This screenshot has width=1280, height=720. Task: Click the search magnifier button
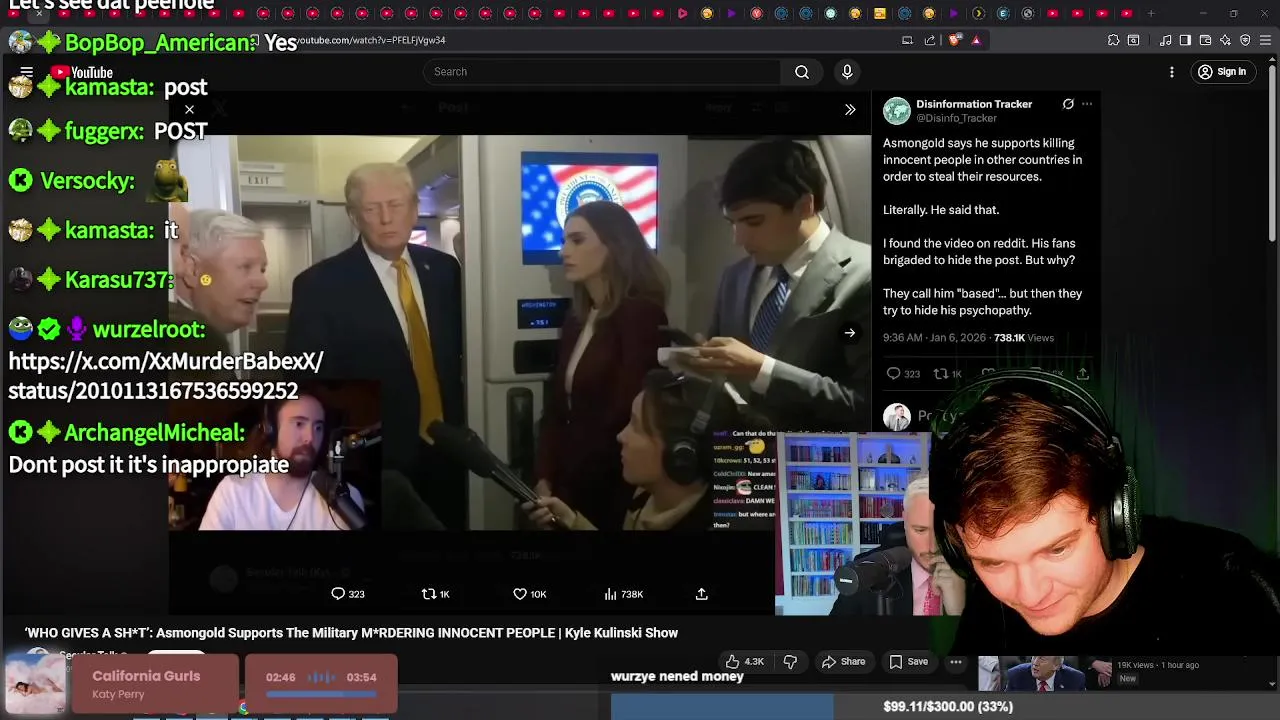(x=802, y=72)
